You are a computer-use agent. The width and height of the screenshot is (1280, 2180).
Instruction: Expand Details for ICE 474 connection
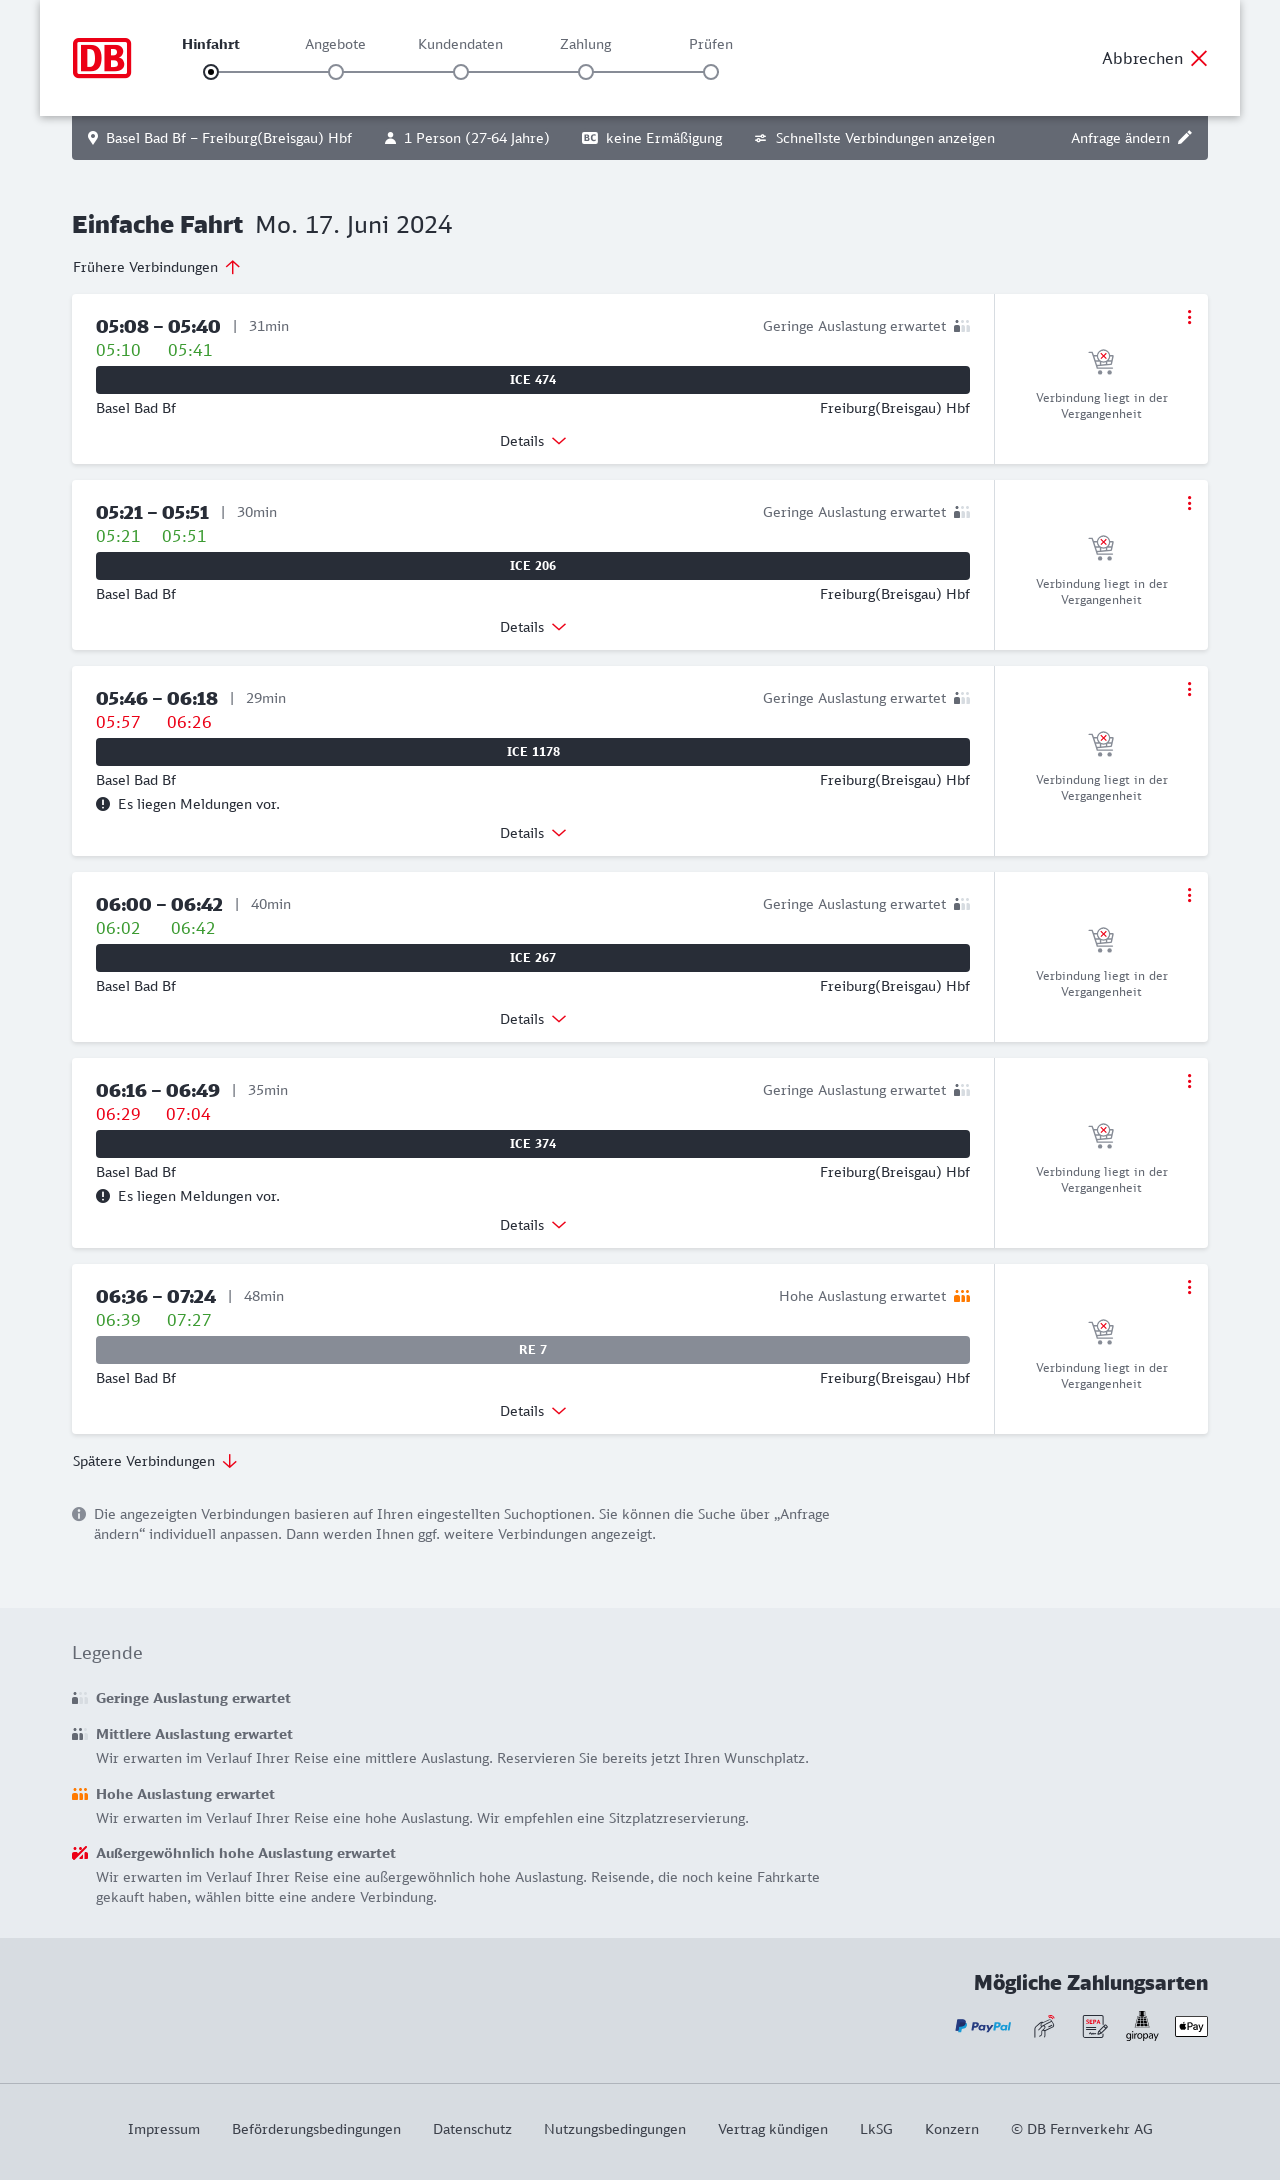533,441
